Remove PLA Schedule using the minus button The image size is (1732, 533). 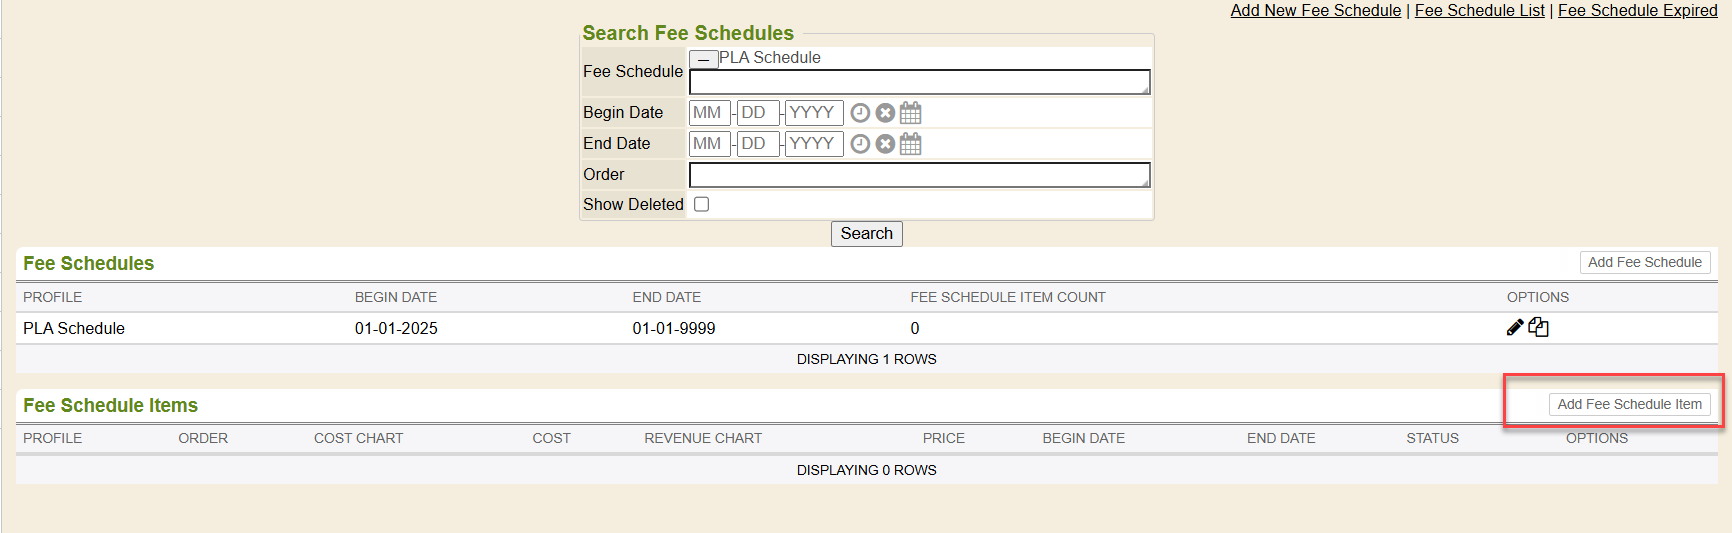click(x=703, y=59)
